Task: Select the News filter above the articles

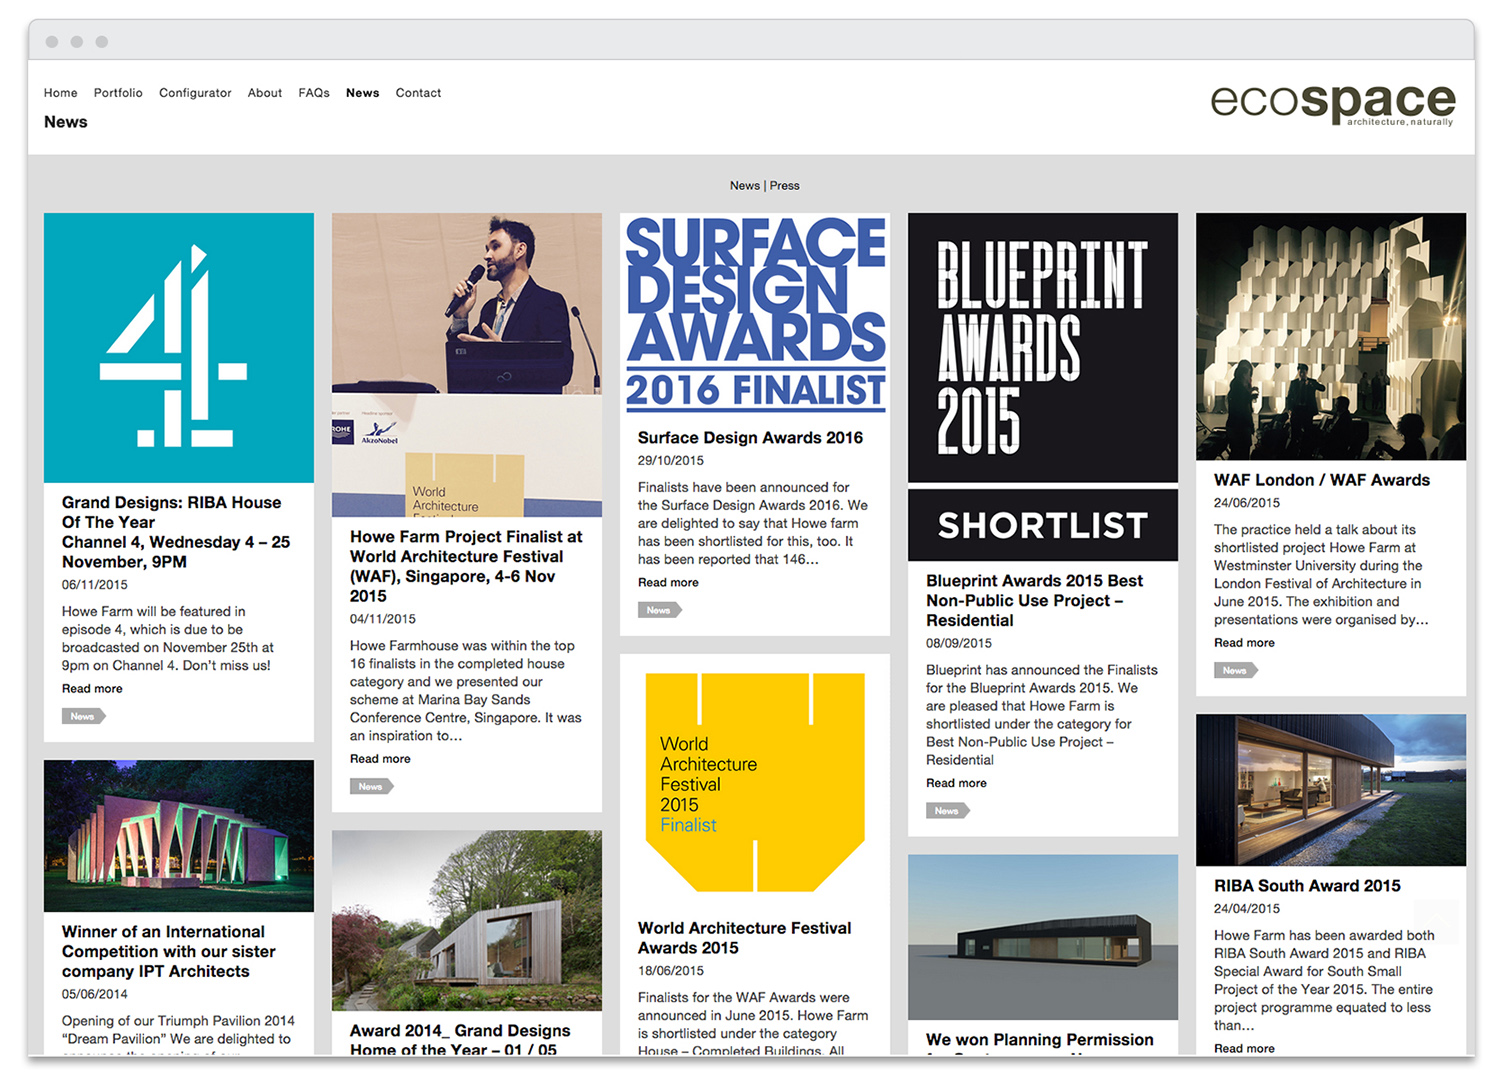Action: tap(744, 186)
